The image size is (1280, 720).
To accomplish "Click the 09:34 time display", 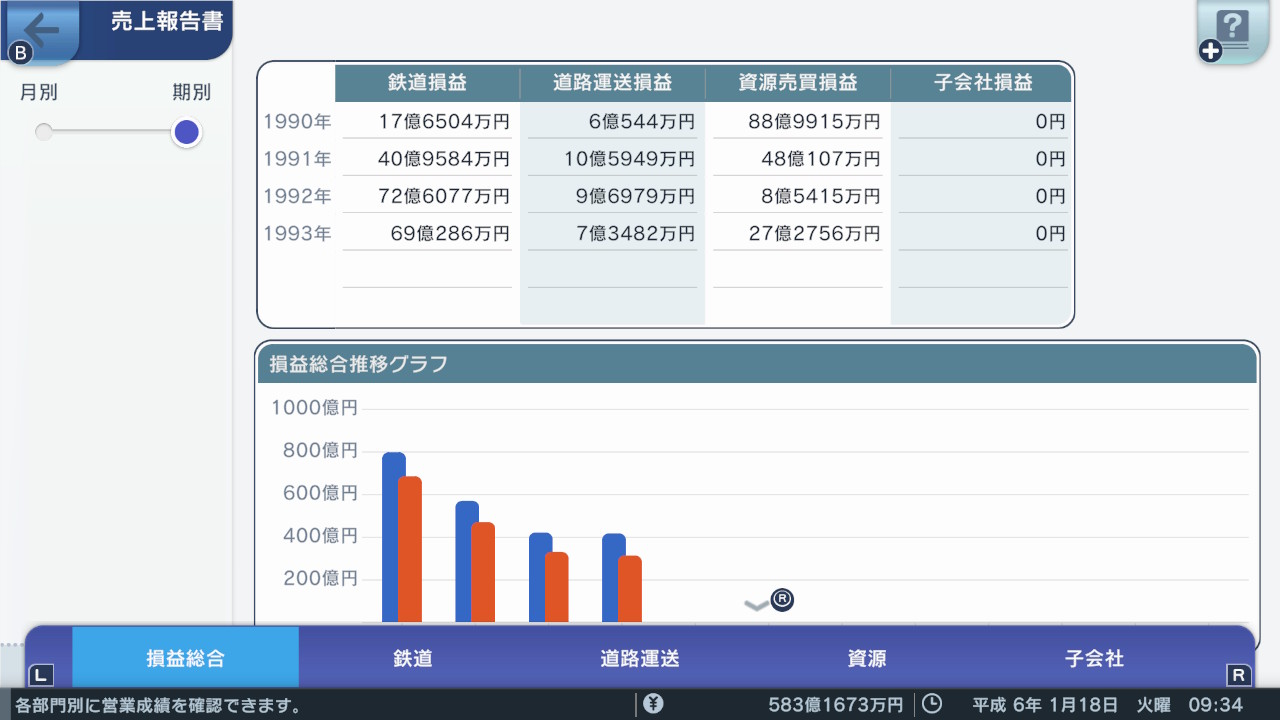I will click(1215, 705).
